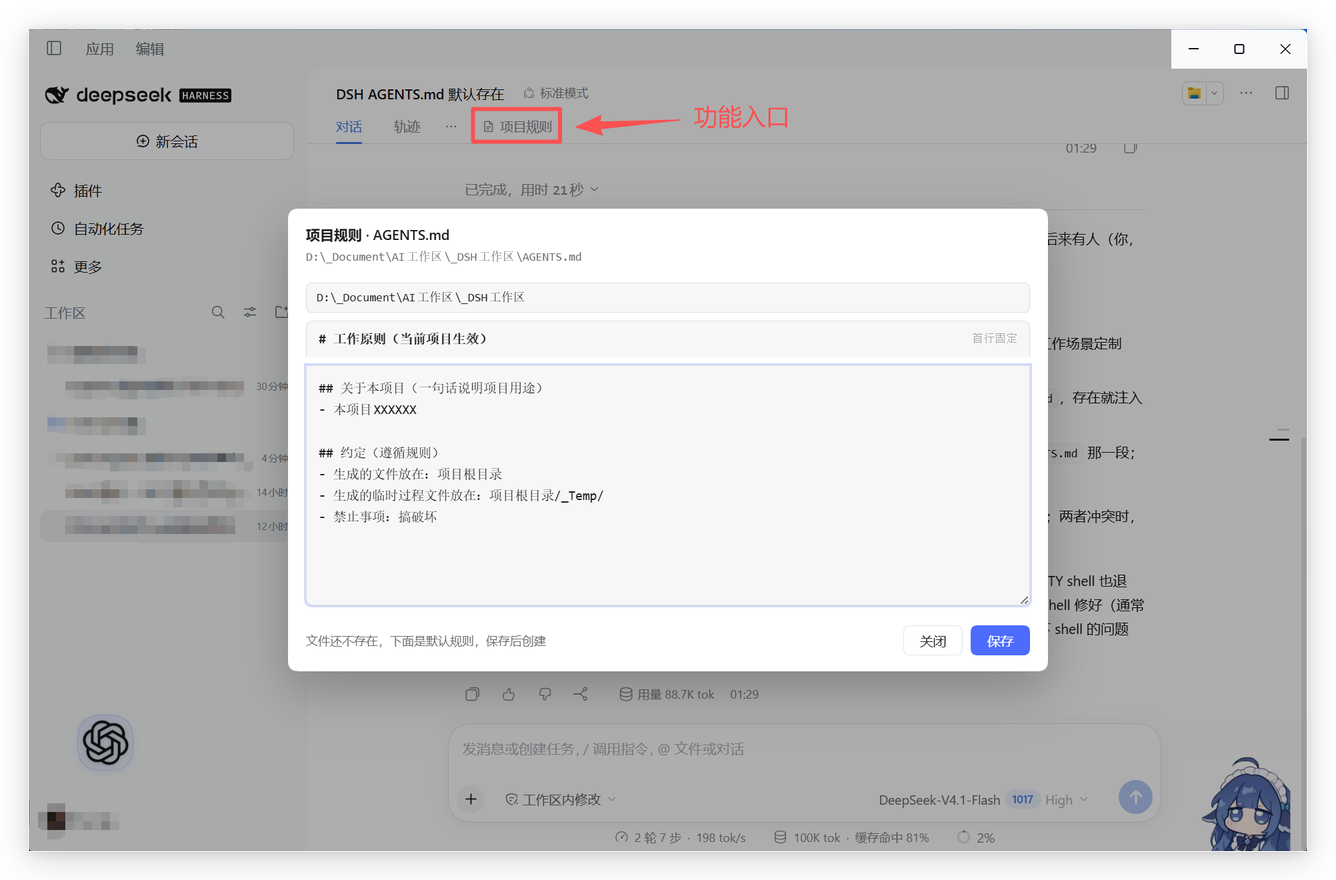Select the DeepSeek-V4.1-Flash model selector
Image resolution: width=1336 pixels, height=880 pixels.
(940, 799)
